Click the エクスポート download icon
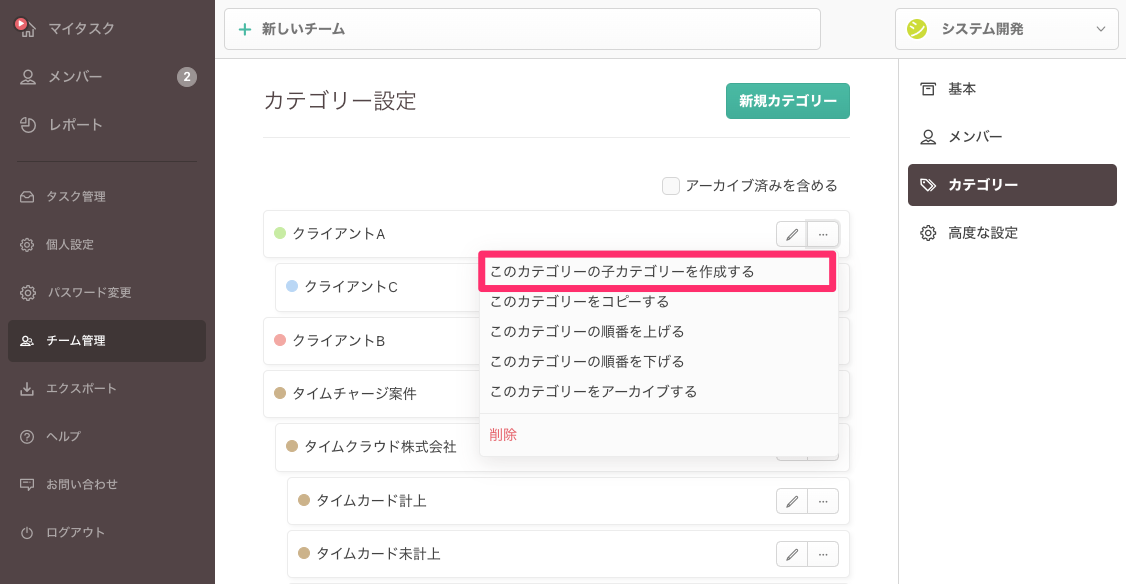Viewport: 1126px width, 584px height. point(27,389)
